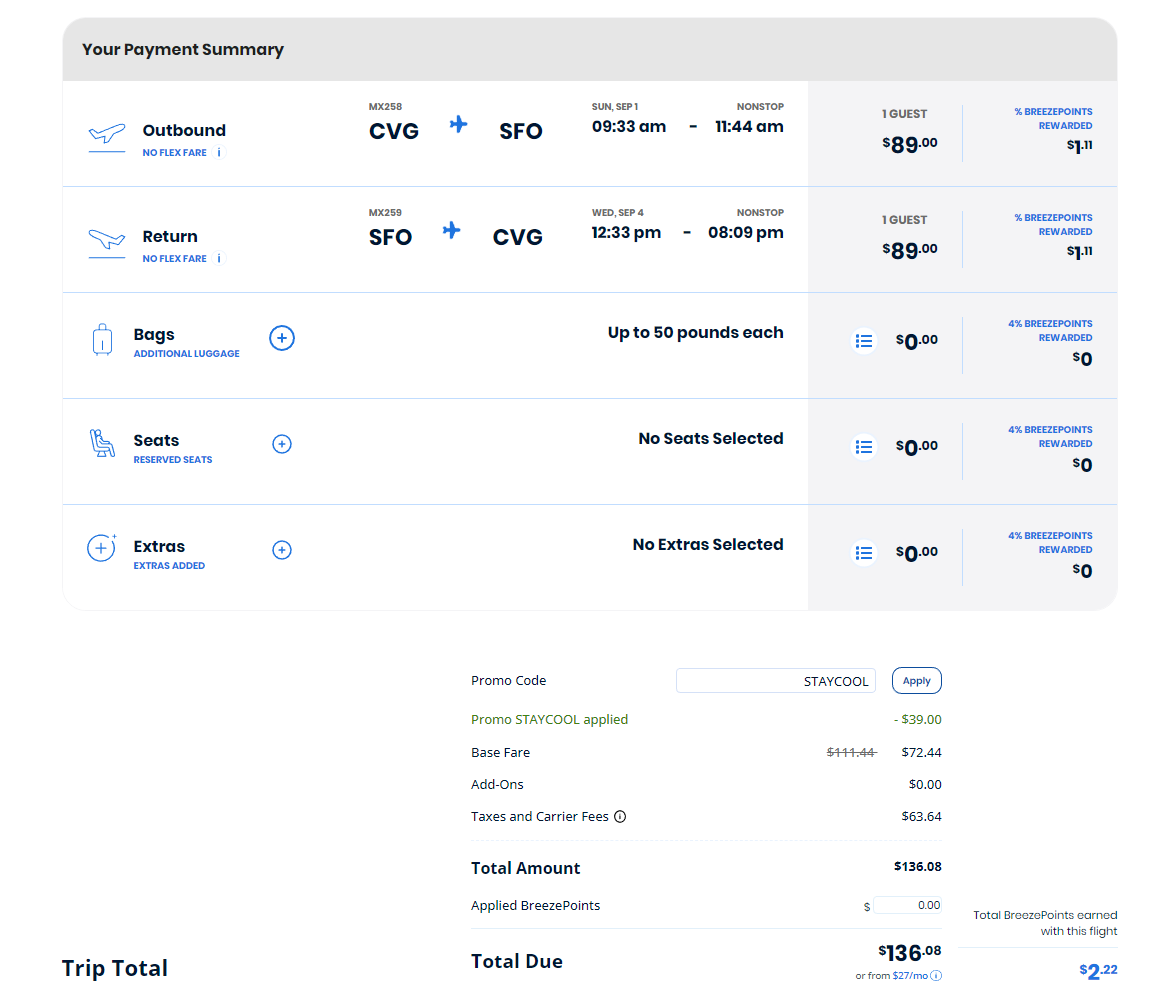
Task: Show Bags price details list icon
Action: (864, 341)
